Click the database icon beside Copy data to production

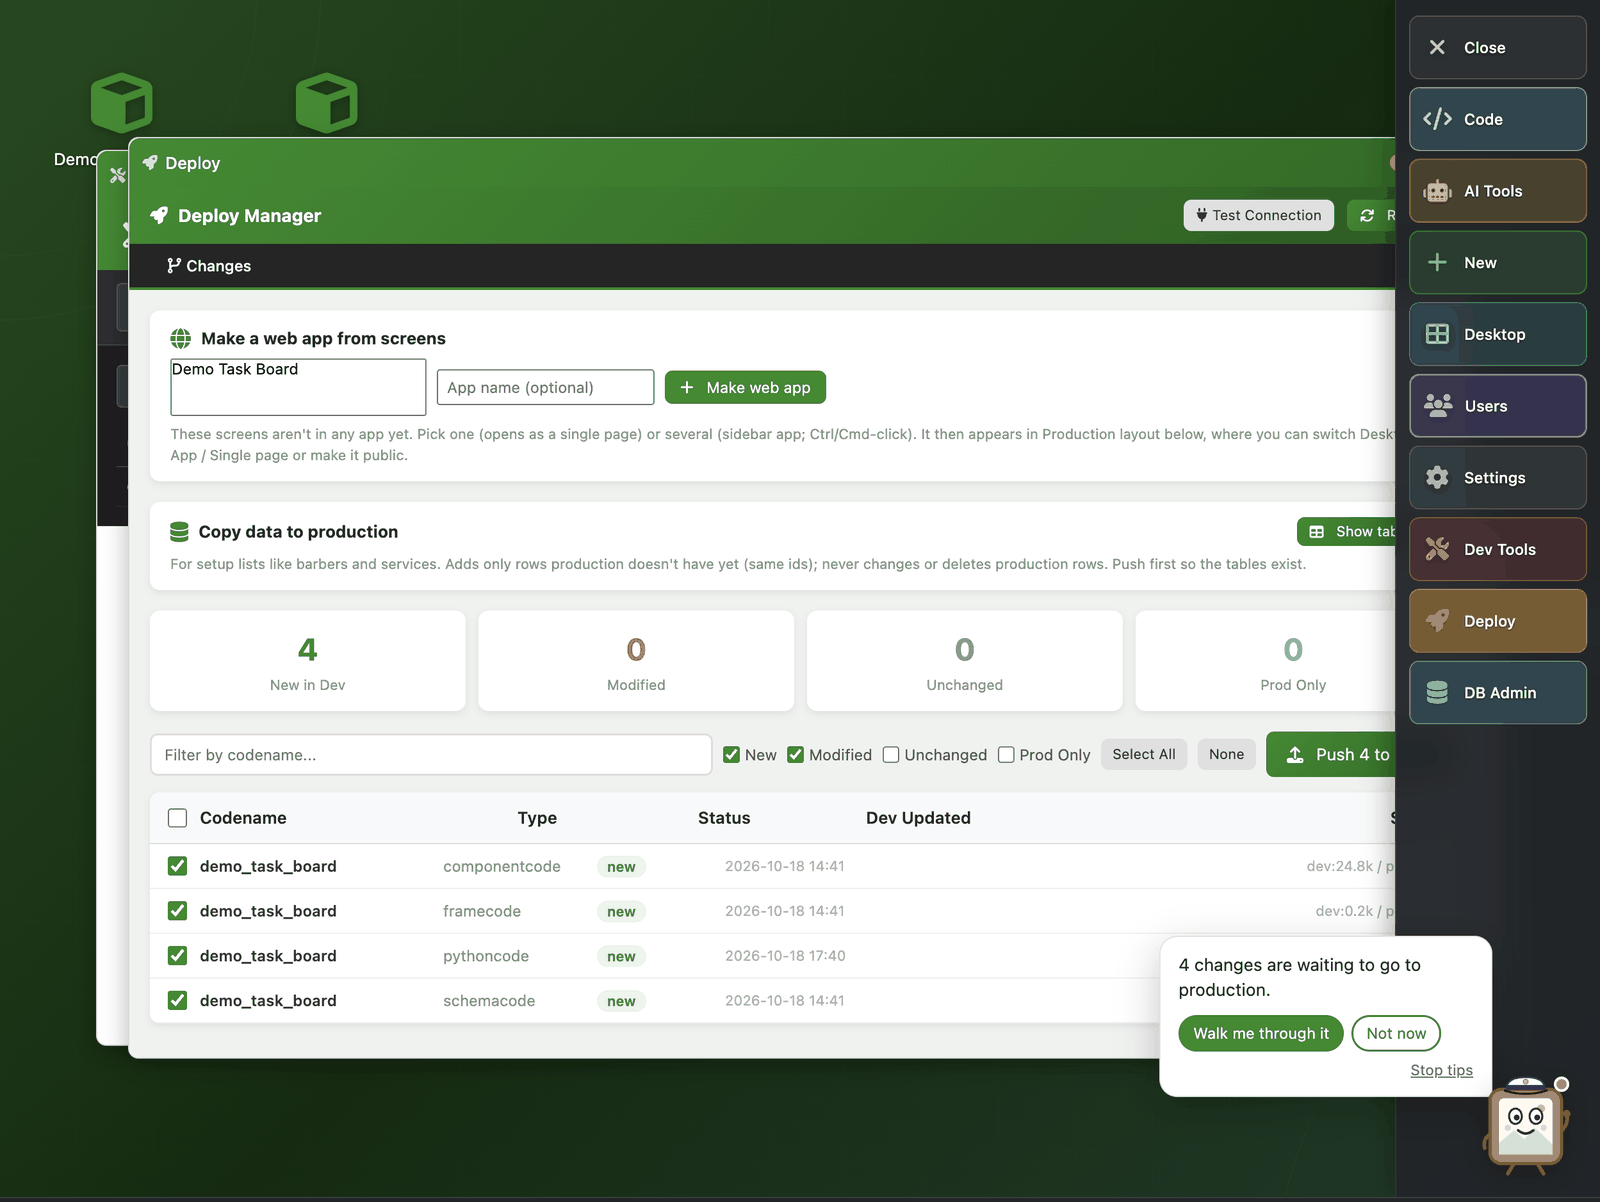[179, 532]
